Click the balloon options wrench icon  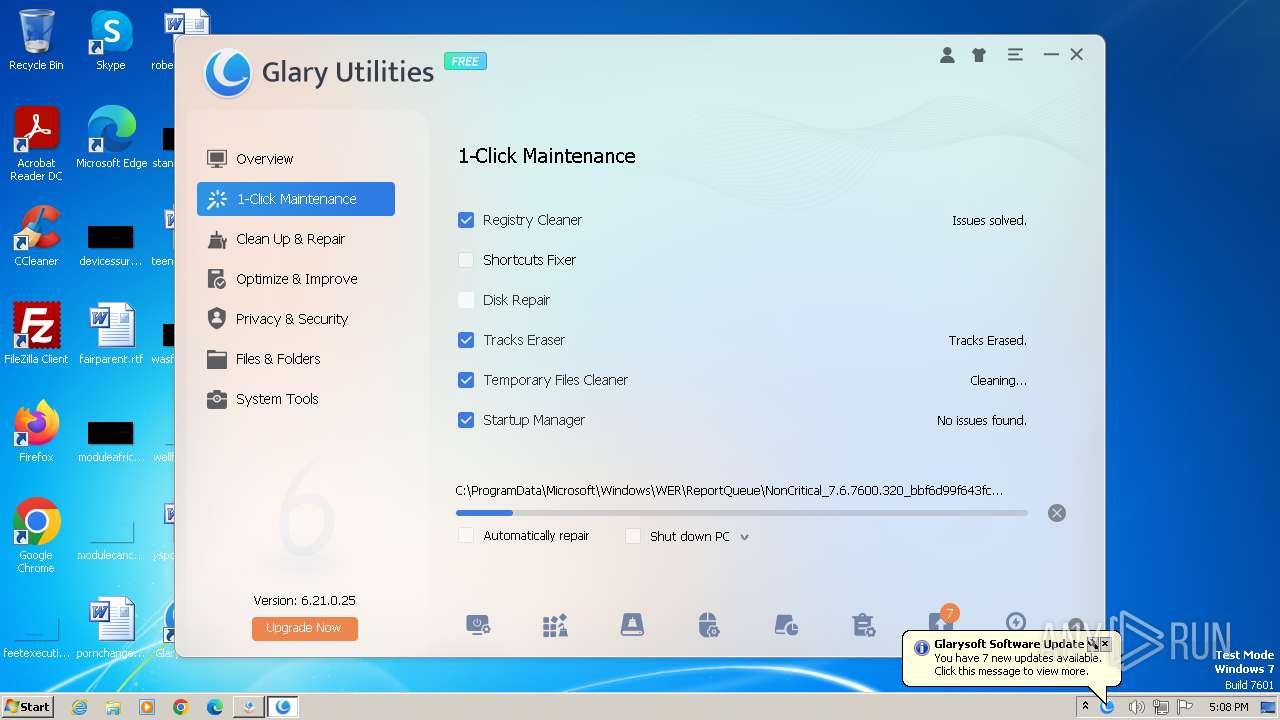(x=1093, y=644)
